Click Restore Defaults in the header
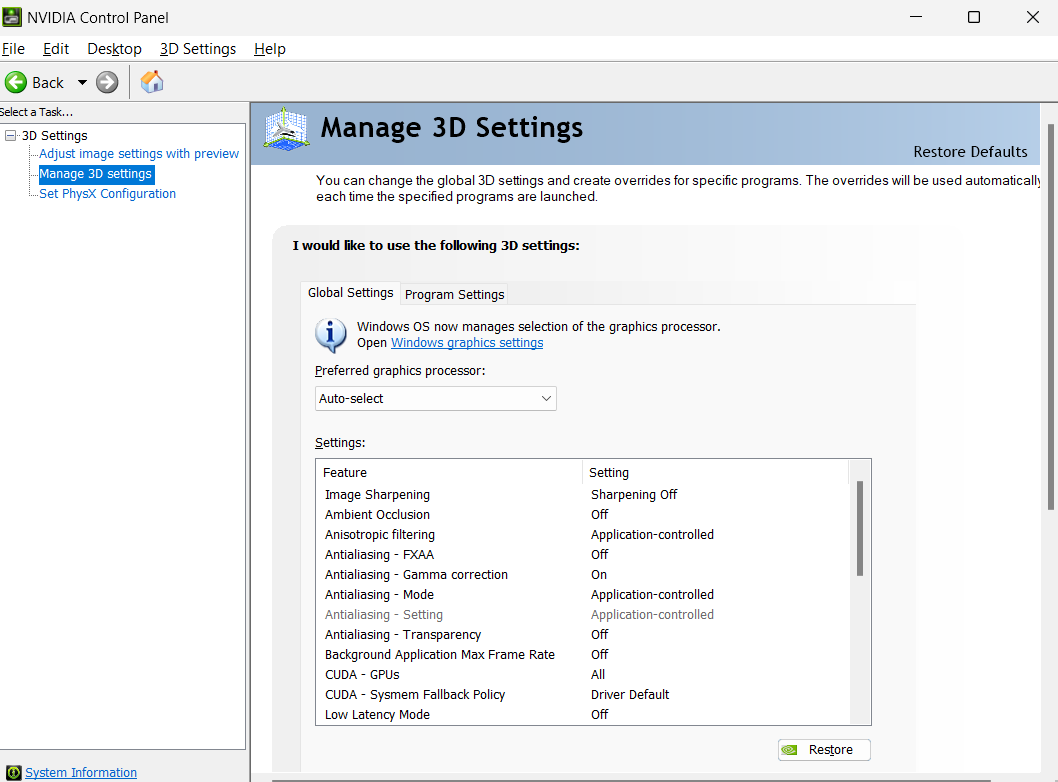1058x782 pixels. (970, 152)
